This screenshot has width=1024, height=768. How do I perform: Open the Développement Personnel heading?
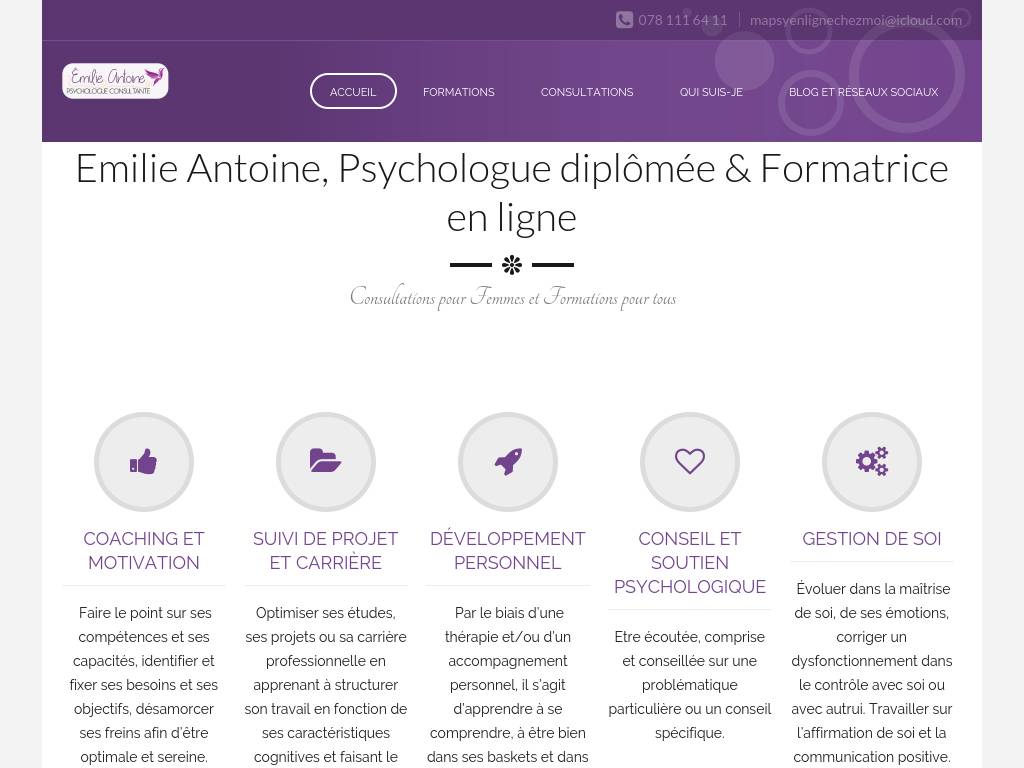508,550
